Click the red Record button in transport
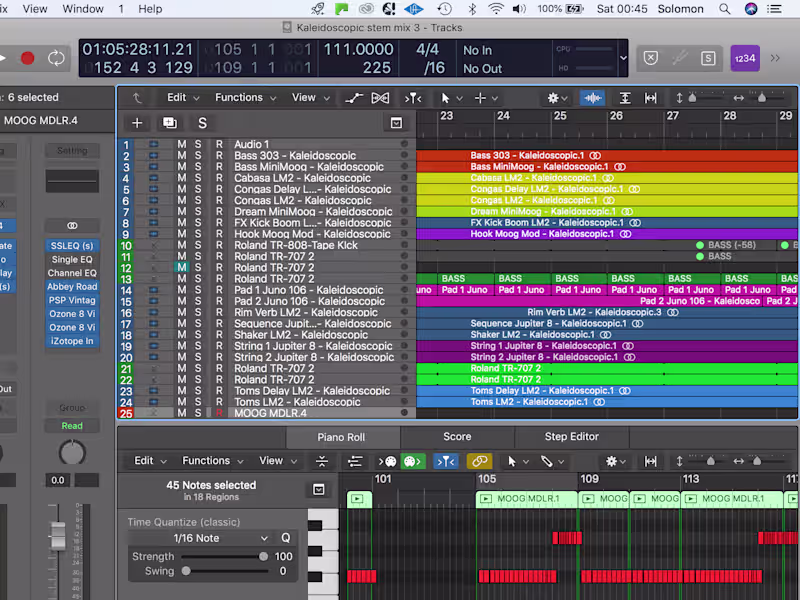The width and height of the screenshot is (800, 600). [28, 58]
